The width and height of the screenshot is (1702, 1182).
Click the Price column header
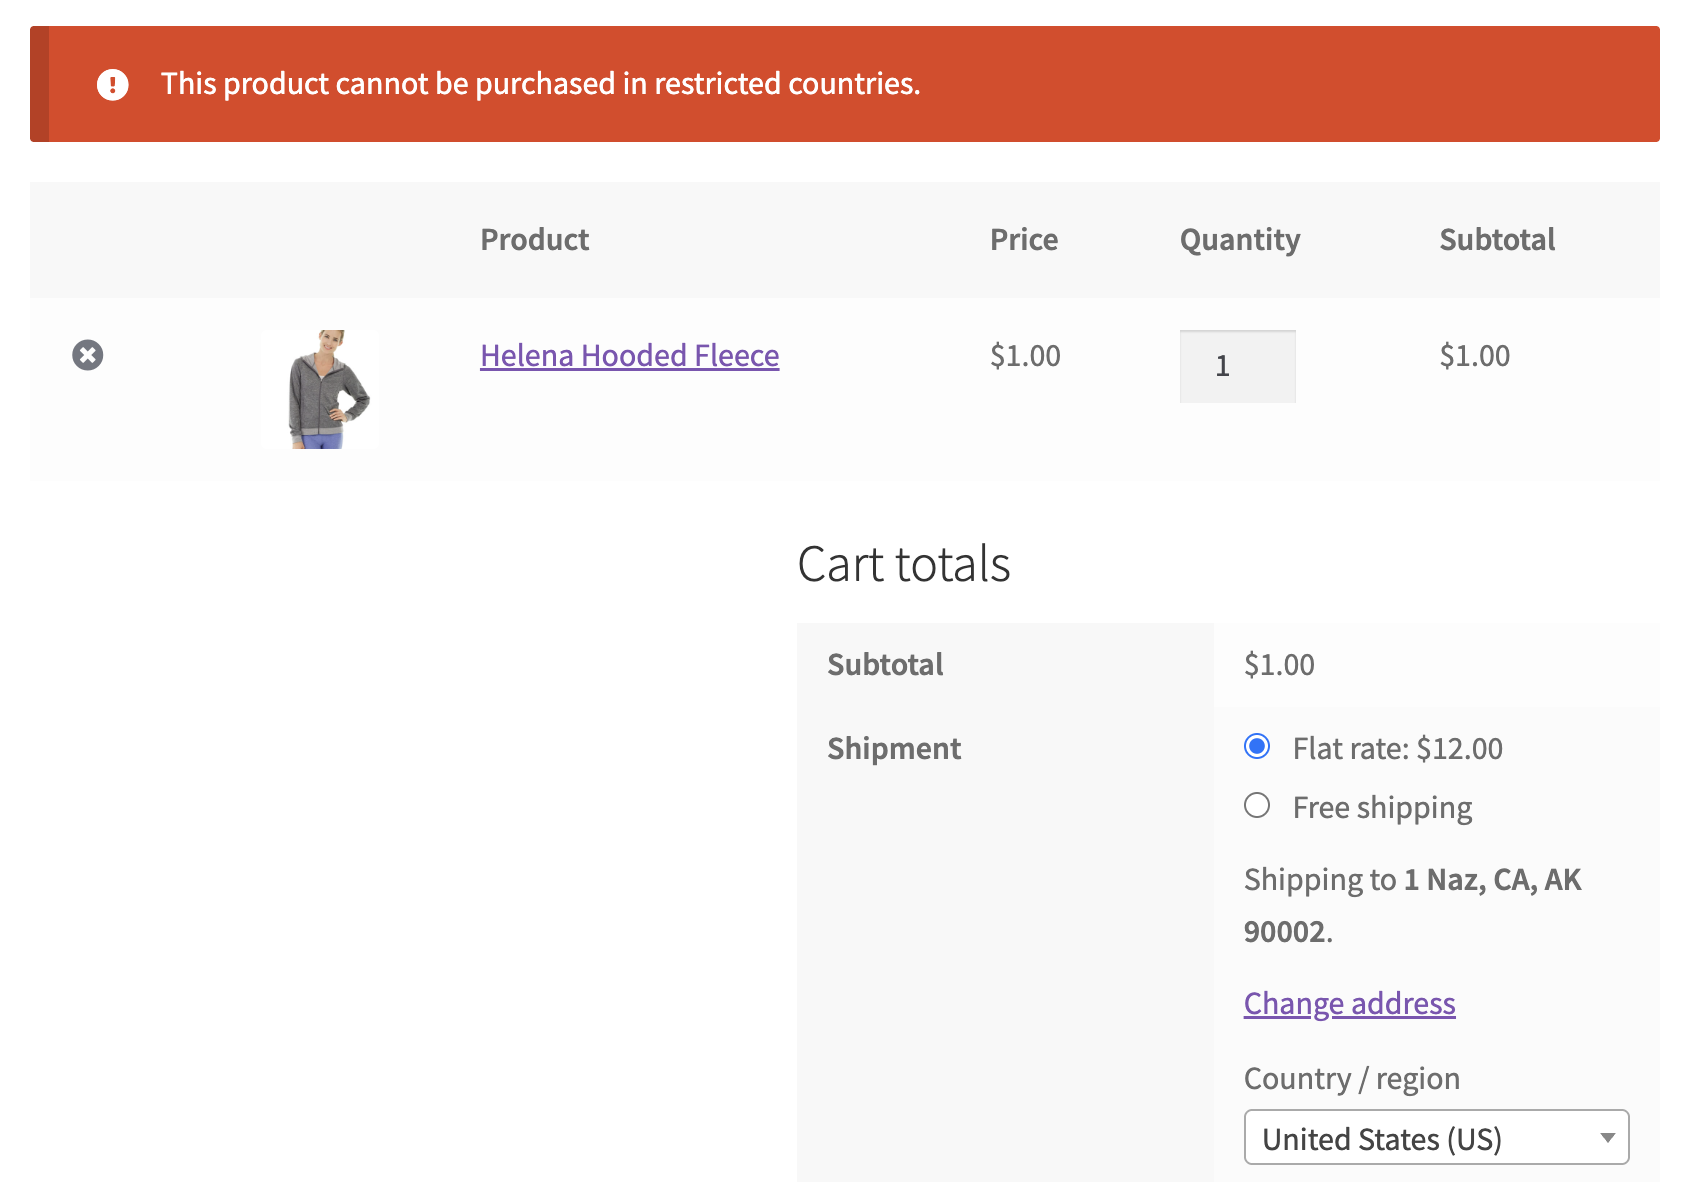(1024, 240)
